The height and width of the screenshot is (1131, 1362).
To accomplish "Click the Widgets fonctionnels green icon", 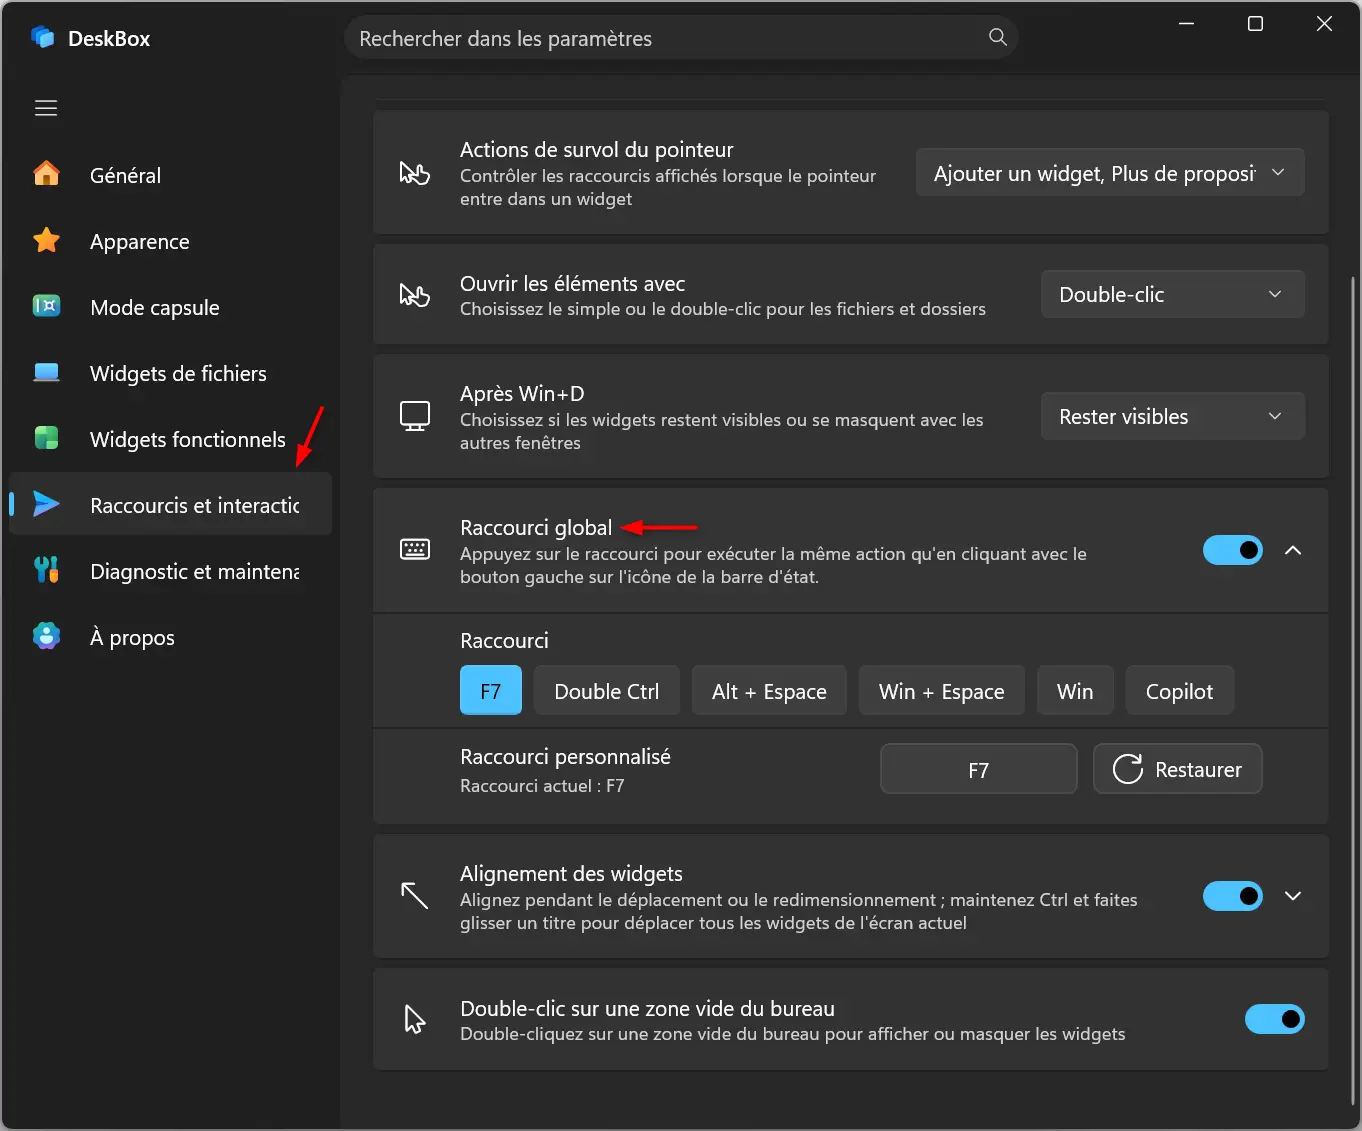I will pyautogui.click(x=46, y=438).
